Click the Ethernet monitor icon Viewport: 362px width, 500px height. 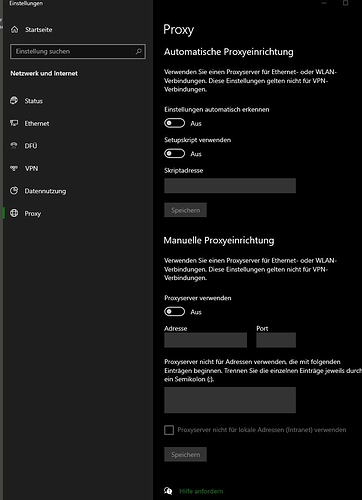[x=14, y=123]
